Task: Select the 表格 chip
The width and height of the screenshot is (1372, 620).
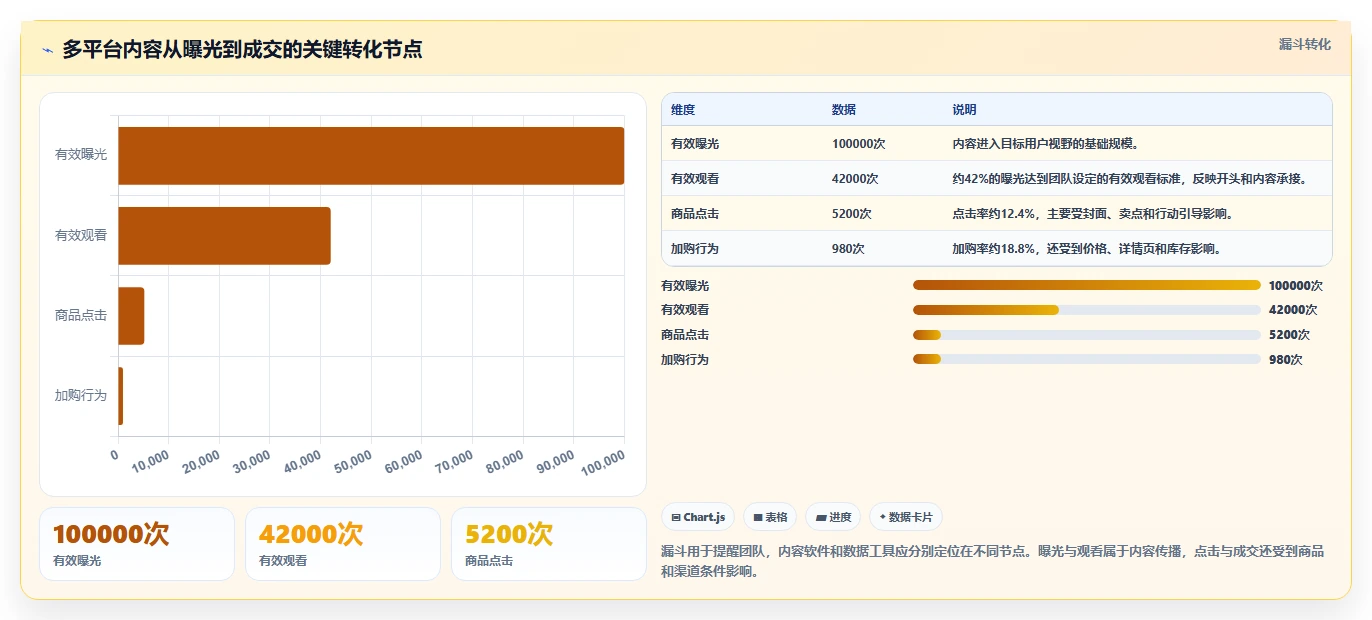Action: (x=770, y=517)
